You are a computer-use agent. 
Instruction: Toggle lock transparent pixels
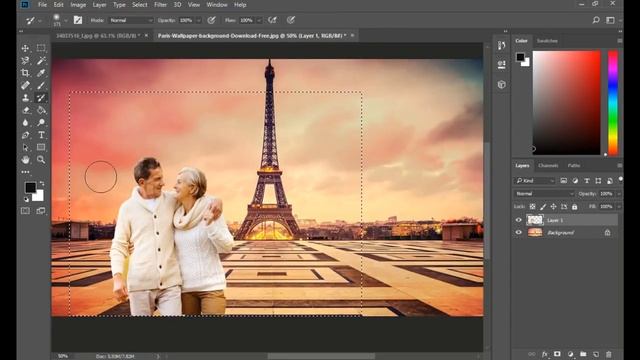[x=532, y=207]
